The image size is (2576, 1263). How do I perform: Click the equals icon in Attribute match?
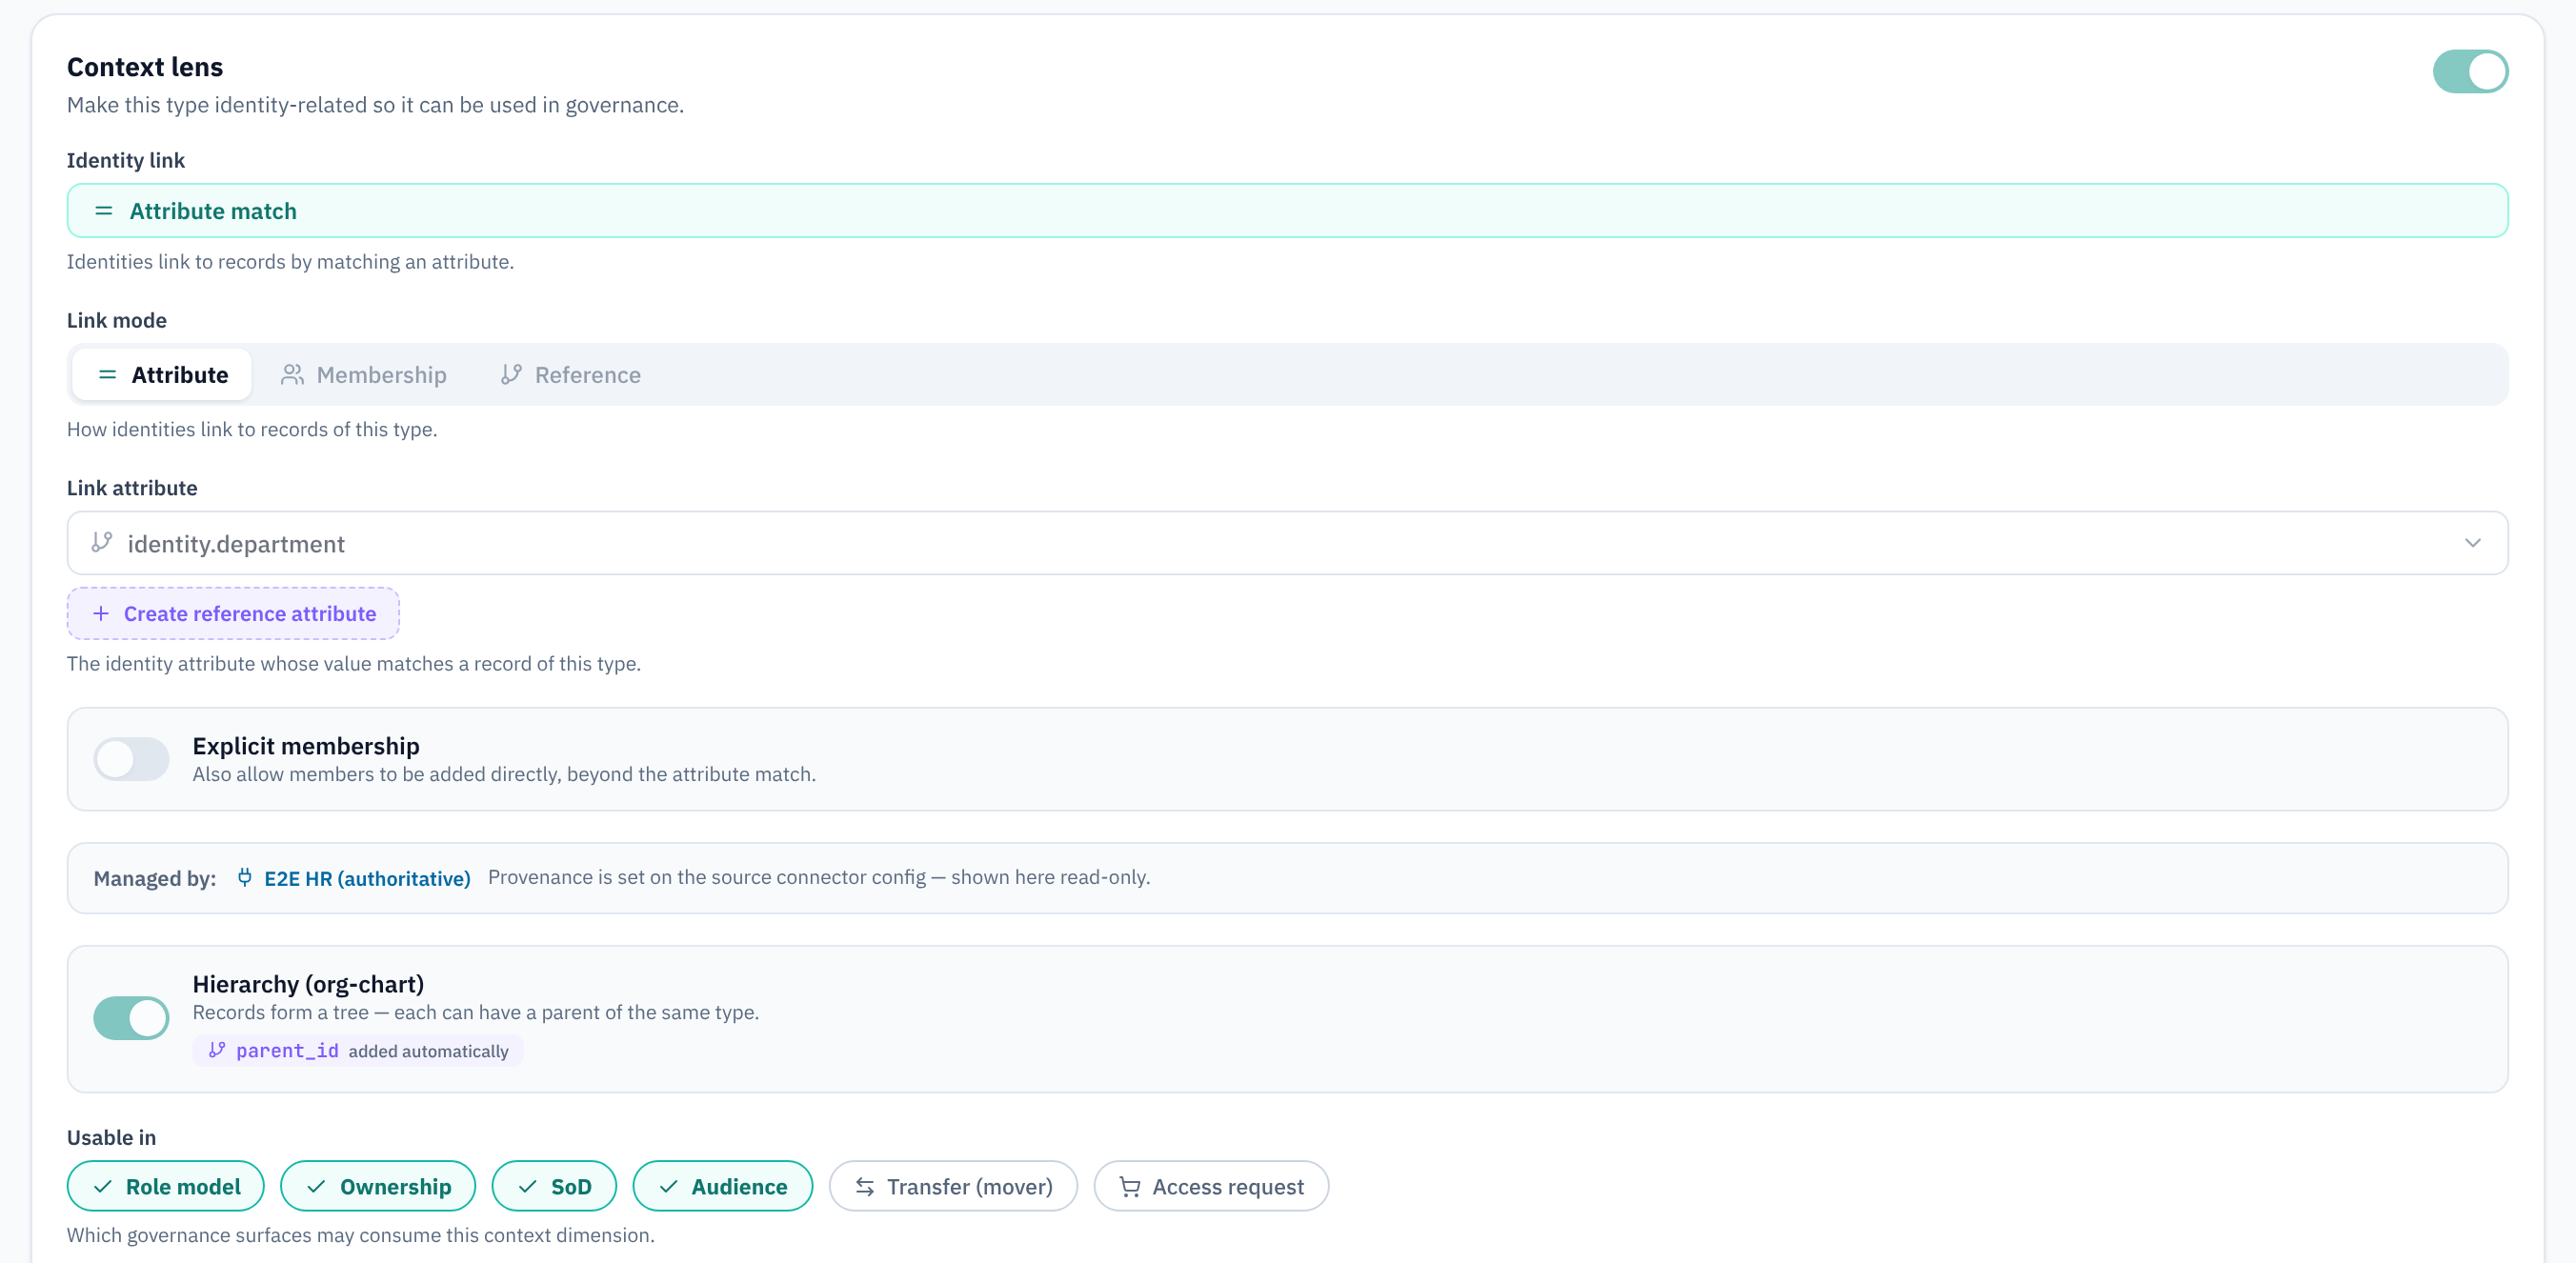point(103,211)
